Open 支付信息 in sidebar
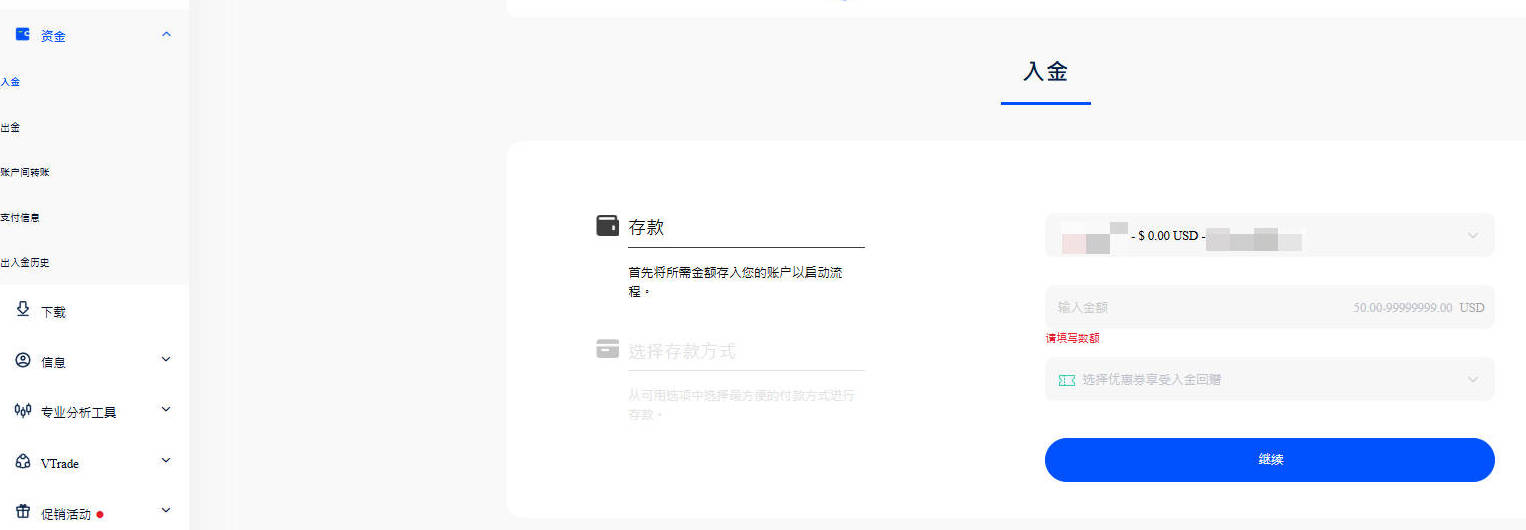Screen dimensions: 1526x530 click(x=20, y=217)
